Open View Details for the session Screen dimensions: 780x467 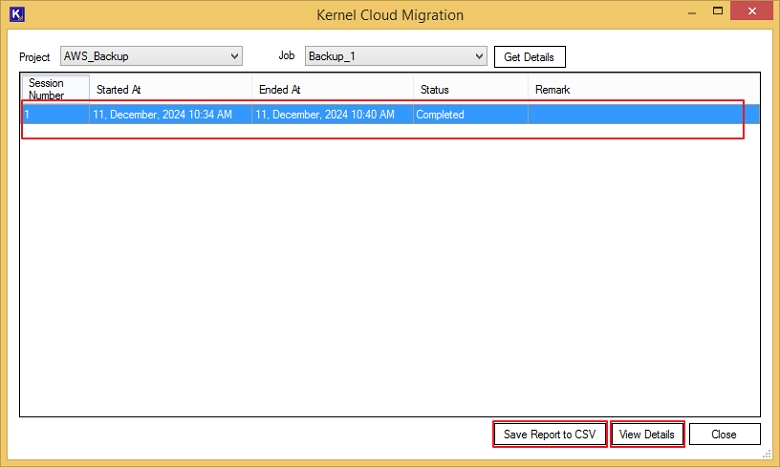(647, 434)
